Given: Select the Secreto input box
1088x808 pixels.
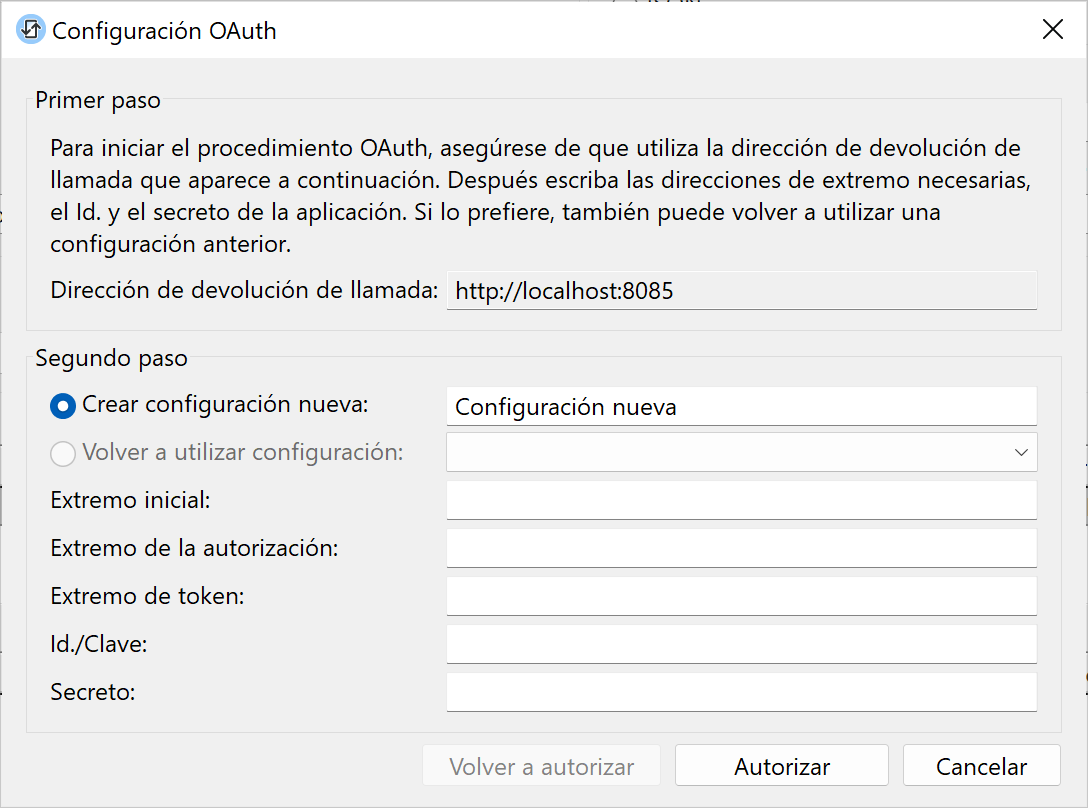Looking at the screenshot, I should click(740, 692).
